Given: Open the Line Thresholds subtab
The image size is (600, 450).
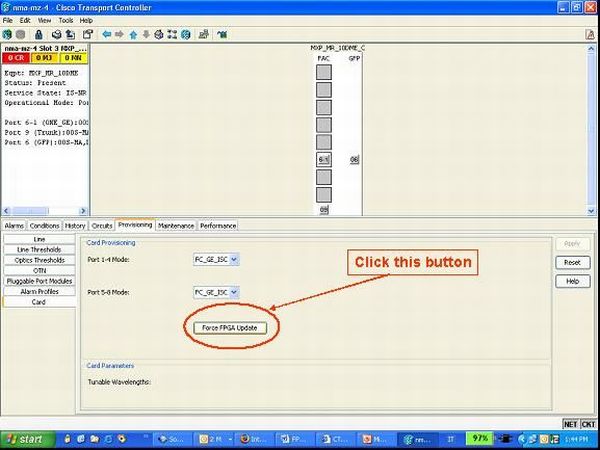Looking at the screenshot, I should pos(39,249).
